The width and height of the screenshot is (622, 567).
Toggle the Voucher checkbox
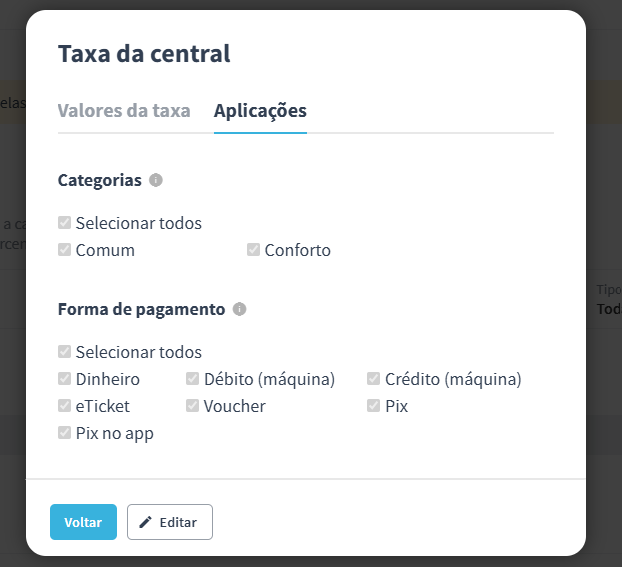pyautogui.click(x=192, y=406)
